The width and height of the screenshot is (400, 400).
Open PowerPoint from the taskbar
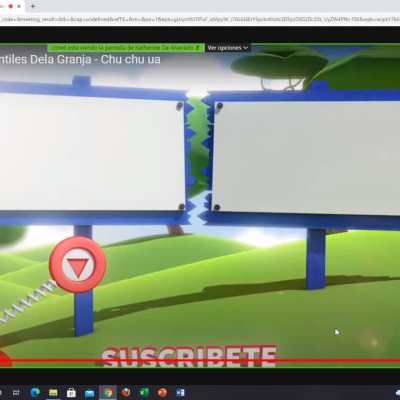click(x=162, y=392)
